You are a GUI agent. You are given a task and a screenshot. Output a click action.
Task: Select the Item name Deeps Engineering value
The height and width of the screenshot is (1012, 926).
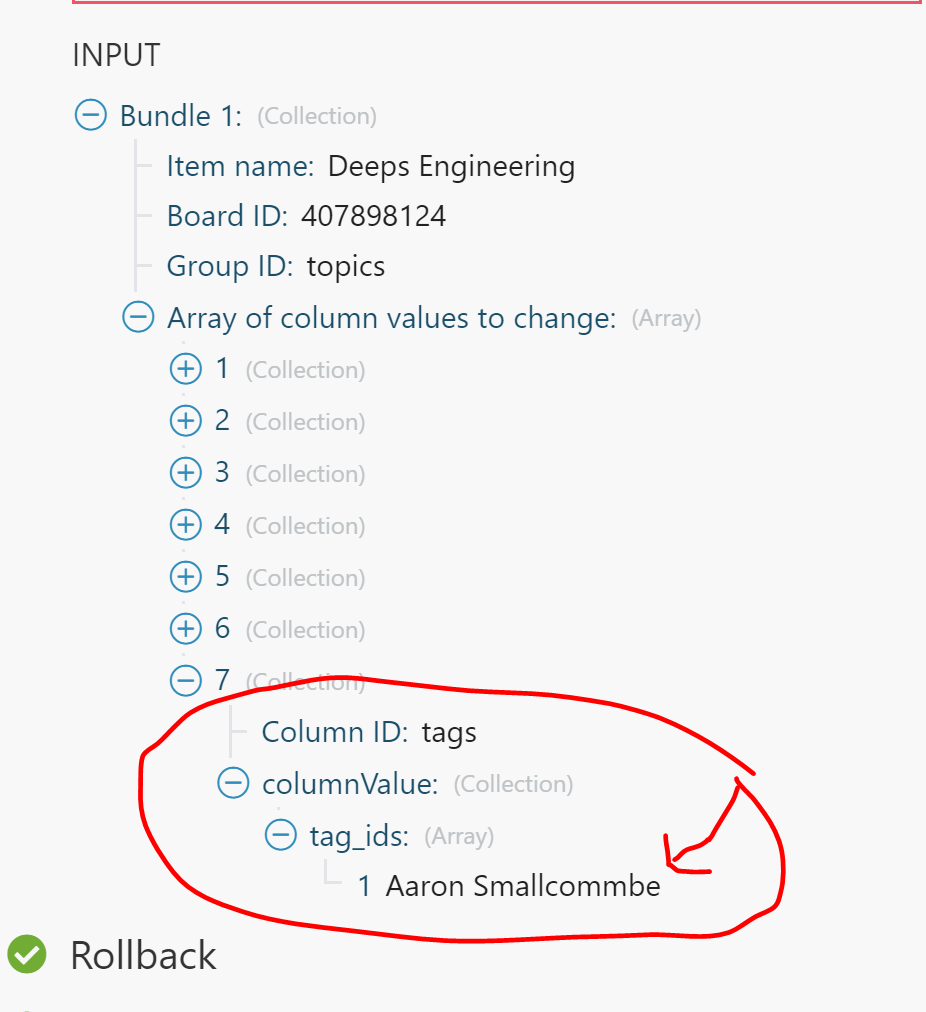[451, 167]
